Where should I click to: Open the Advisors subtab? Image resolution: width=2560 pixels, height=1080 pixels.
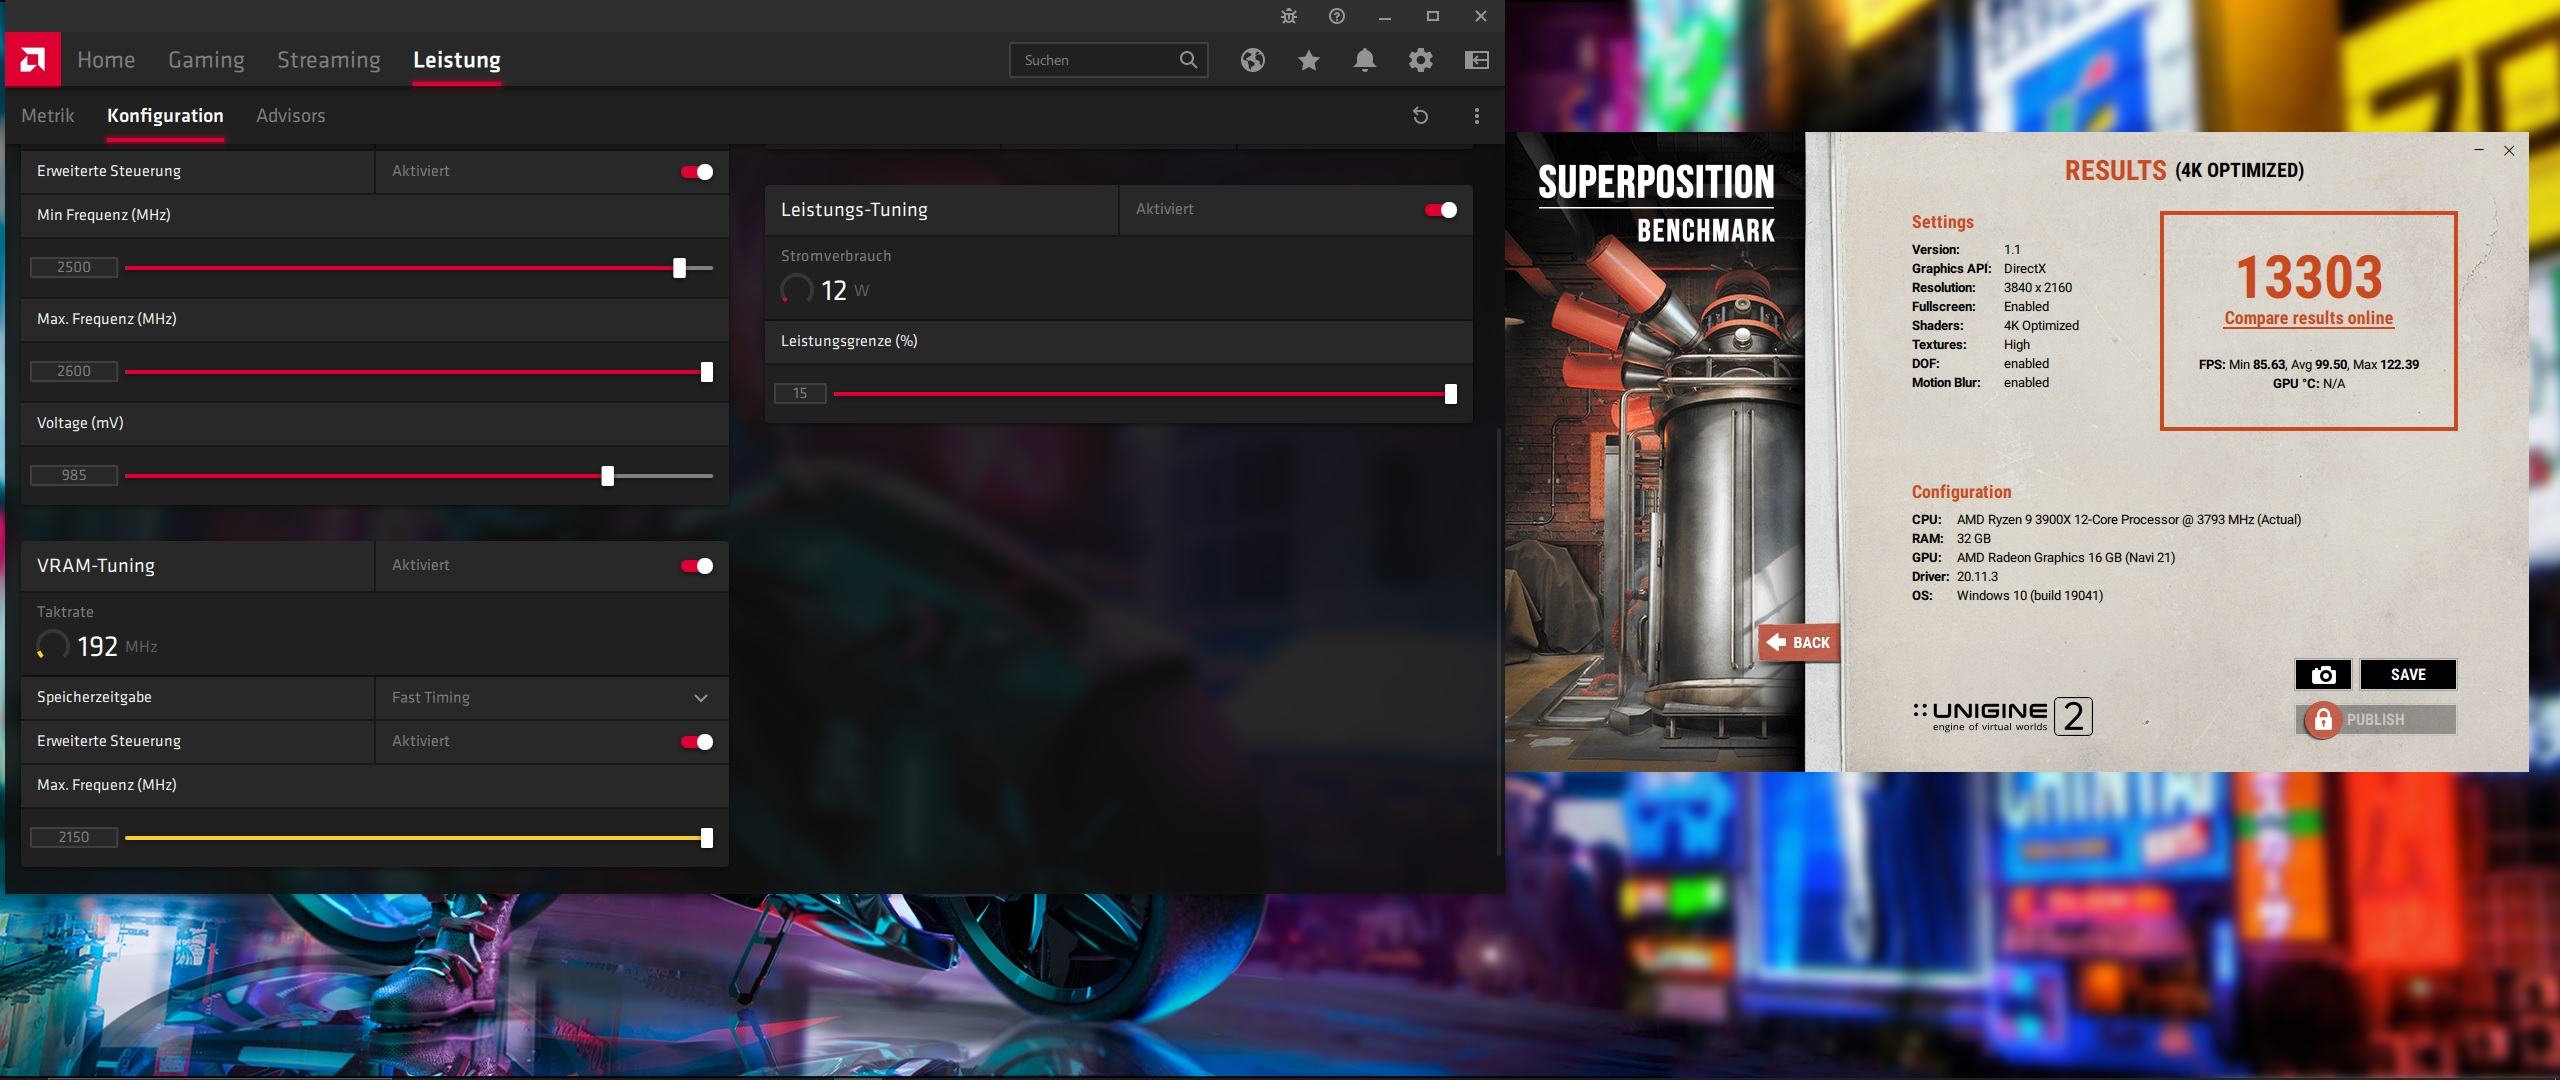(291, 116)
